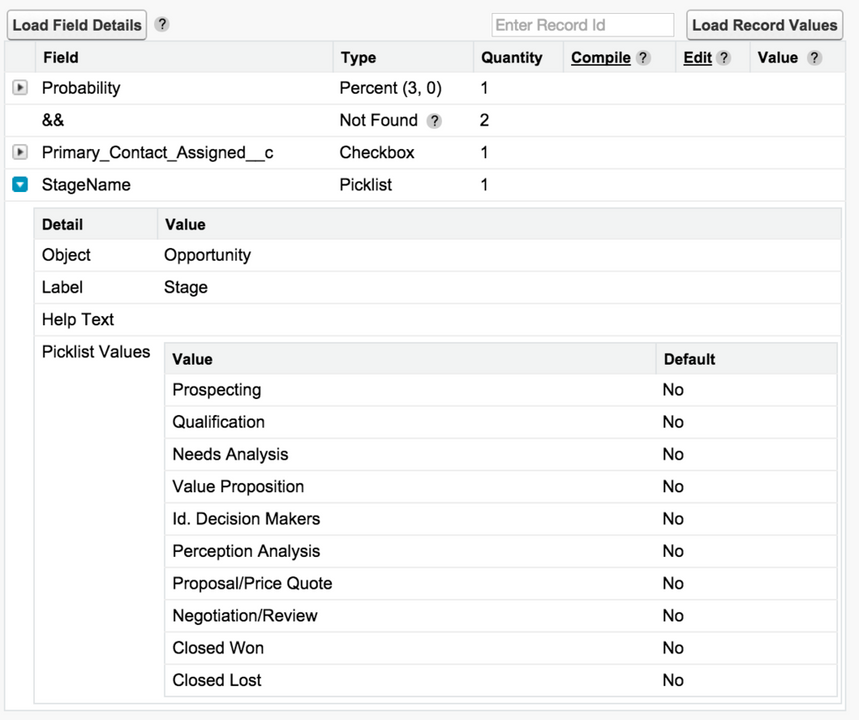859x720 pixels.
Task: Expand the Probability field row
Action: [x=20, y=88]
